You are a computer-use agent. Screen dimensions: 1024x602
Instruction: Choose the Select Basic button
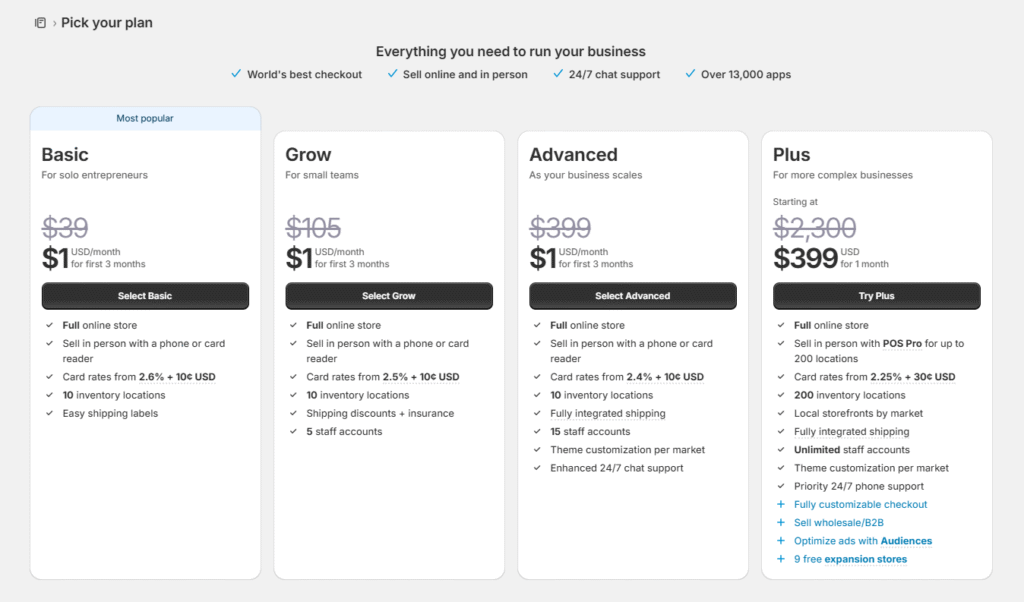pos(145,296)
